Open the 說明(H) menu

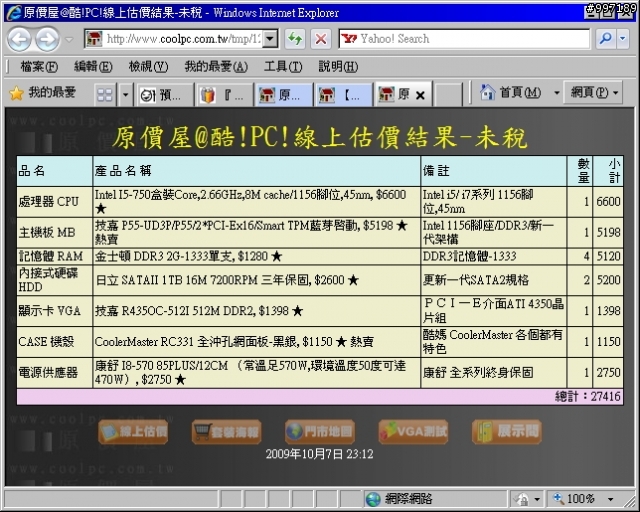[338, 66]
